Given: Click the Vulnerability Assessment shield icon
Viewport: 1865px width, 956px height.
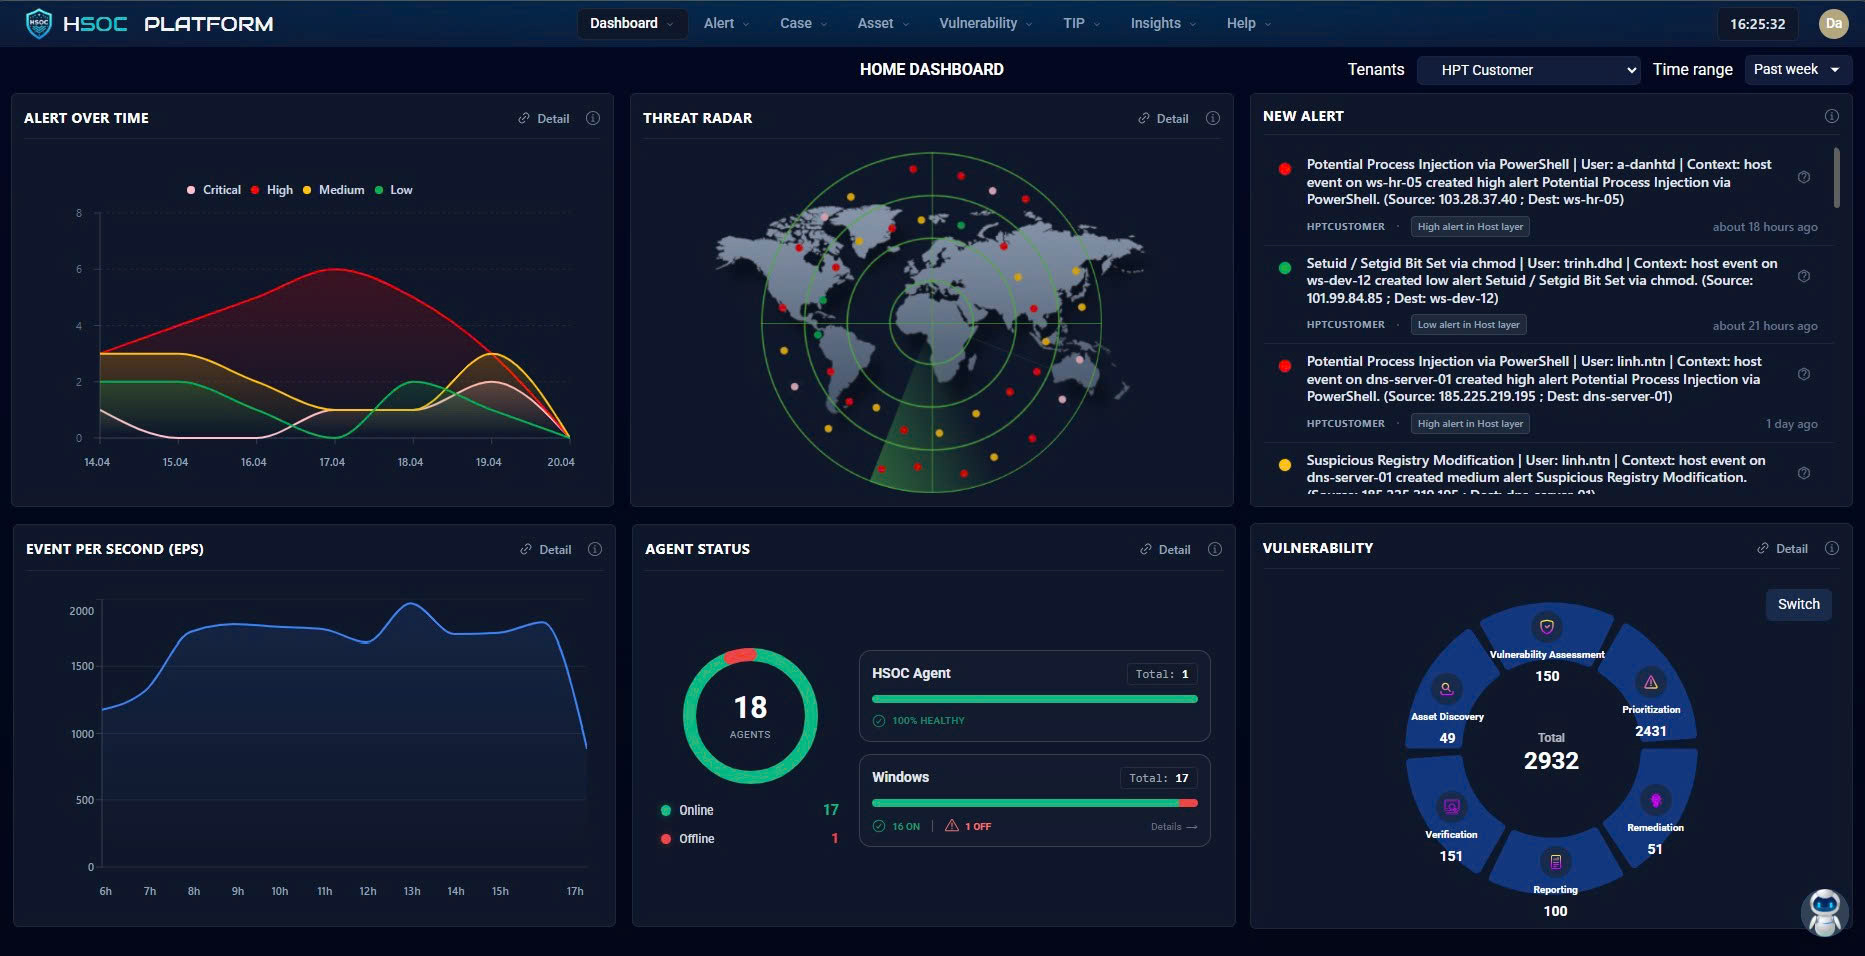Looking at the screenshot, I should click(1547, 627).
